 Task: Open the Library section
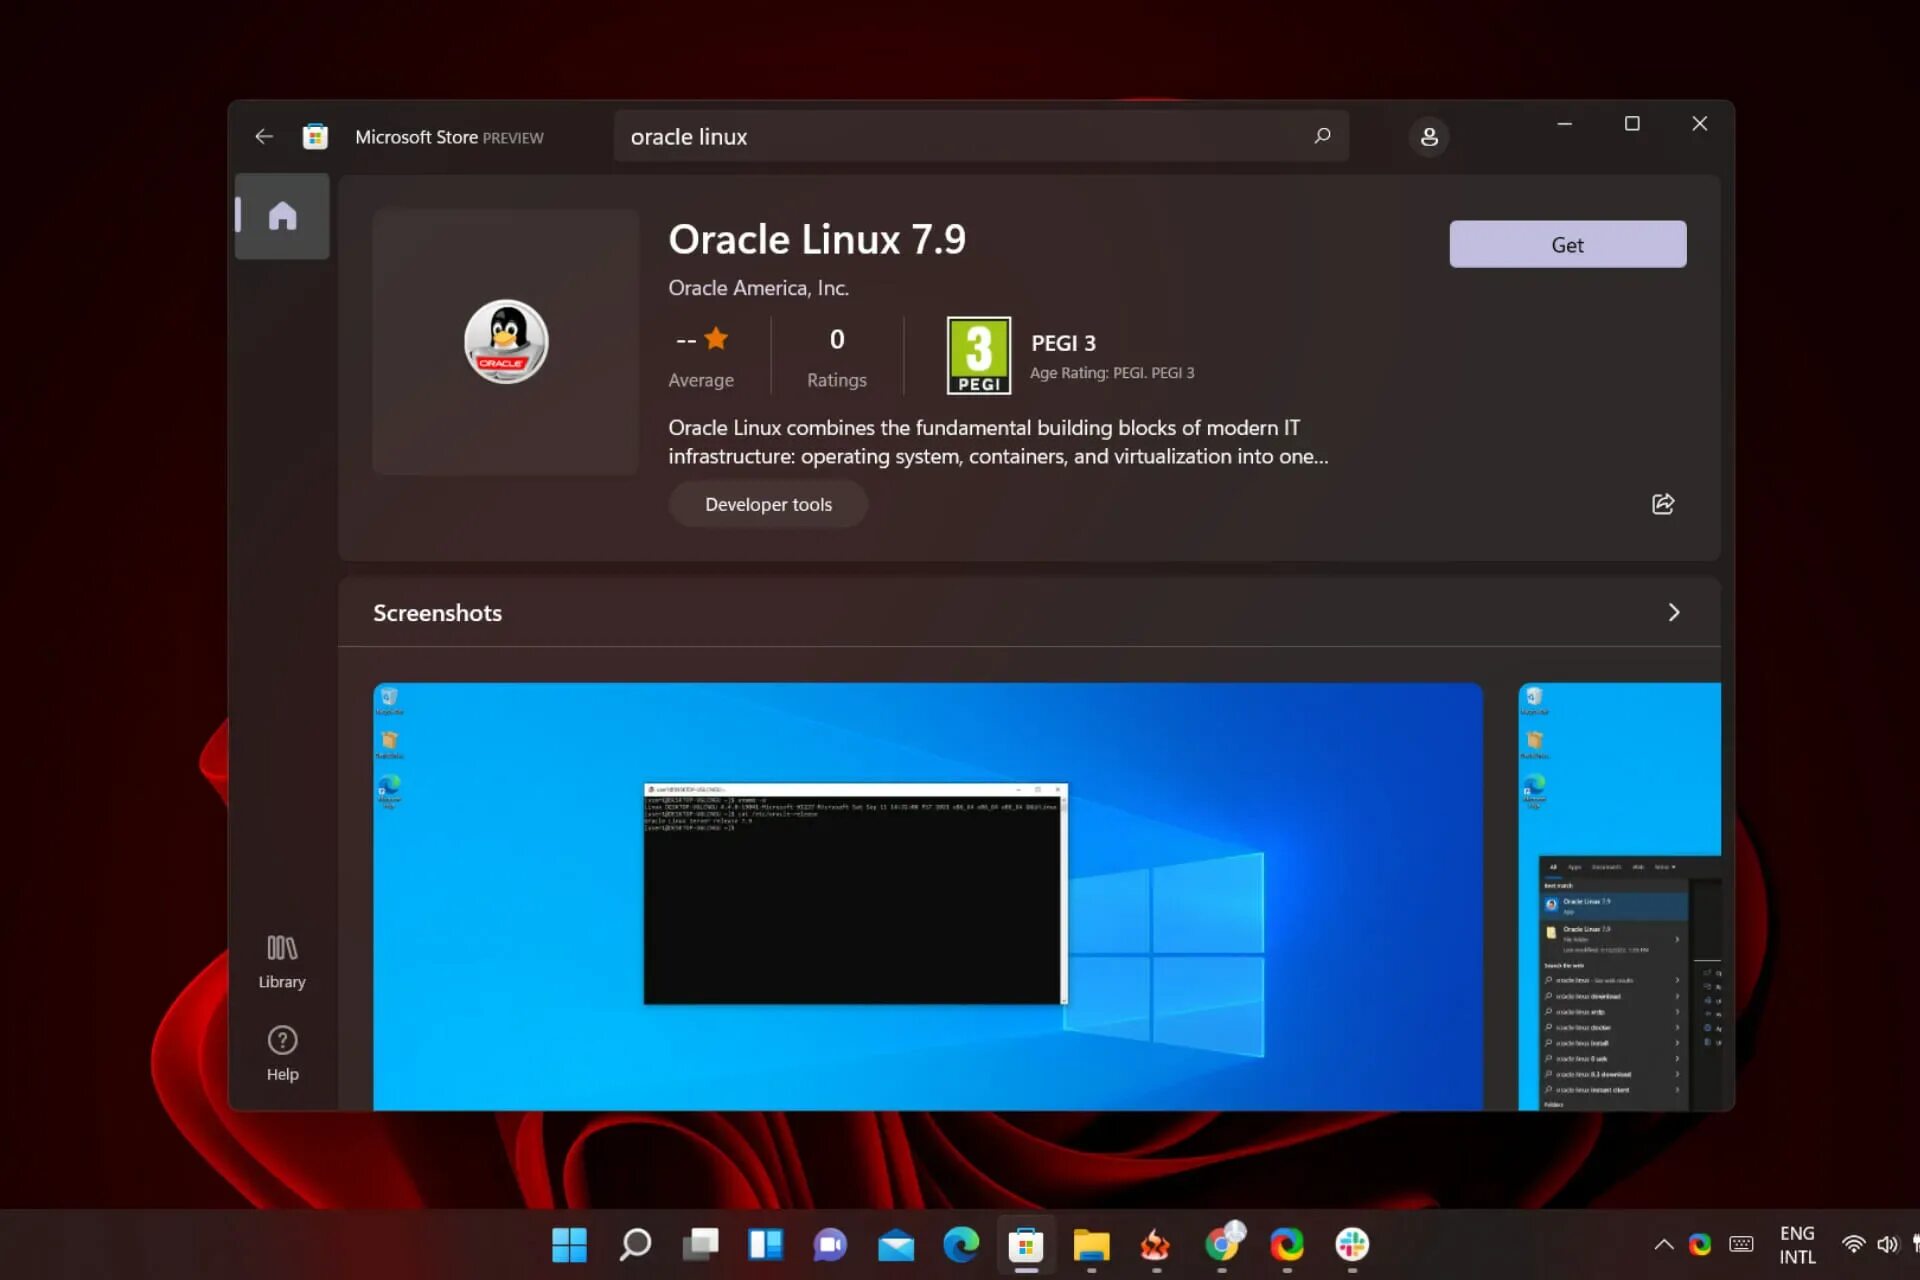coord(282,962)
